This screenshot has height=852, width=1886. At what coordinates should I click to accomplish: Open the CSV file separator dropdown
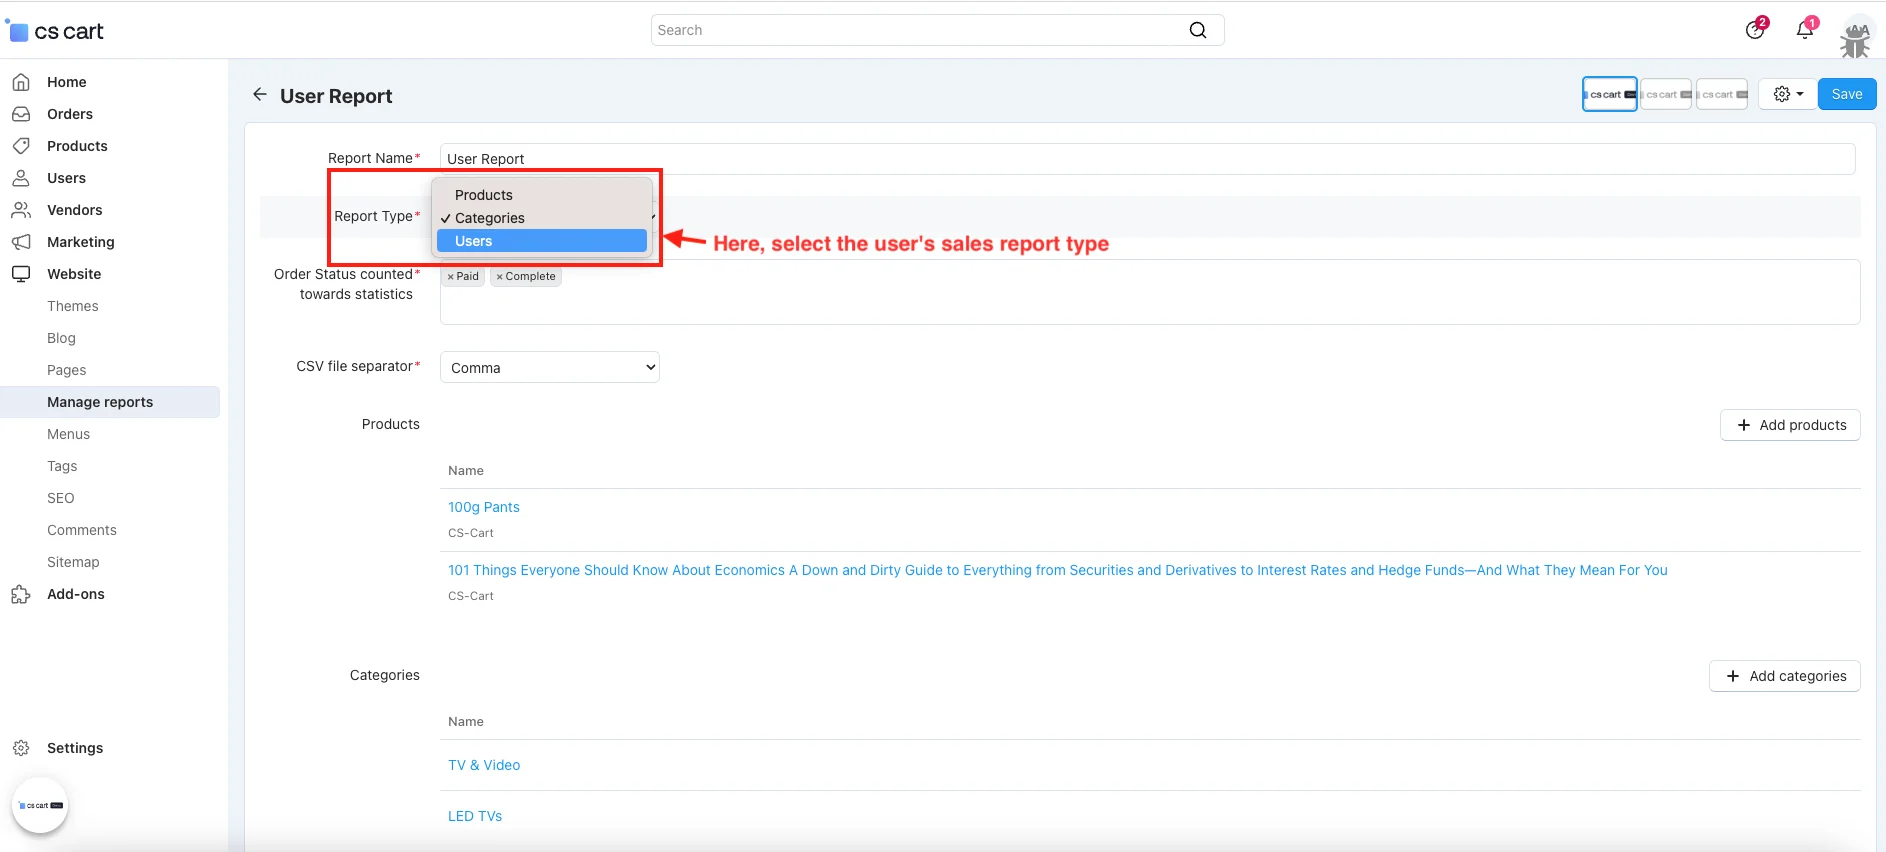point(549,368)
